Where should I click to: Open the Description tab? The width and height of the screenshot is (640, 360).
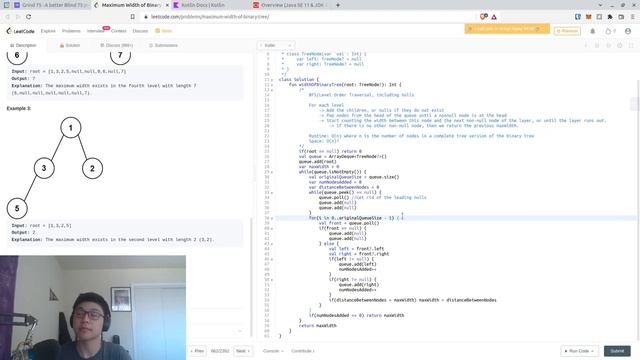[23, 45]
